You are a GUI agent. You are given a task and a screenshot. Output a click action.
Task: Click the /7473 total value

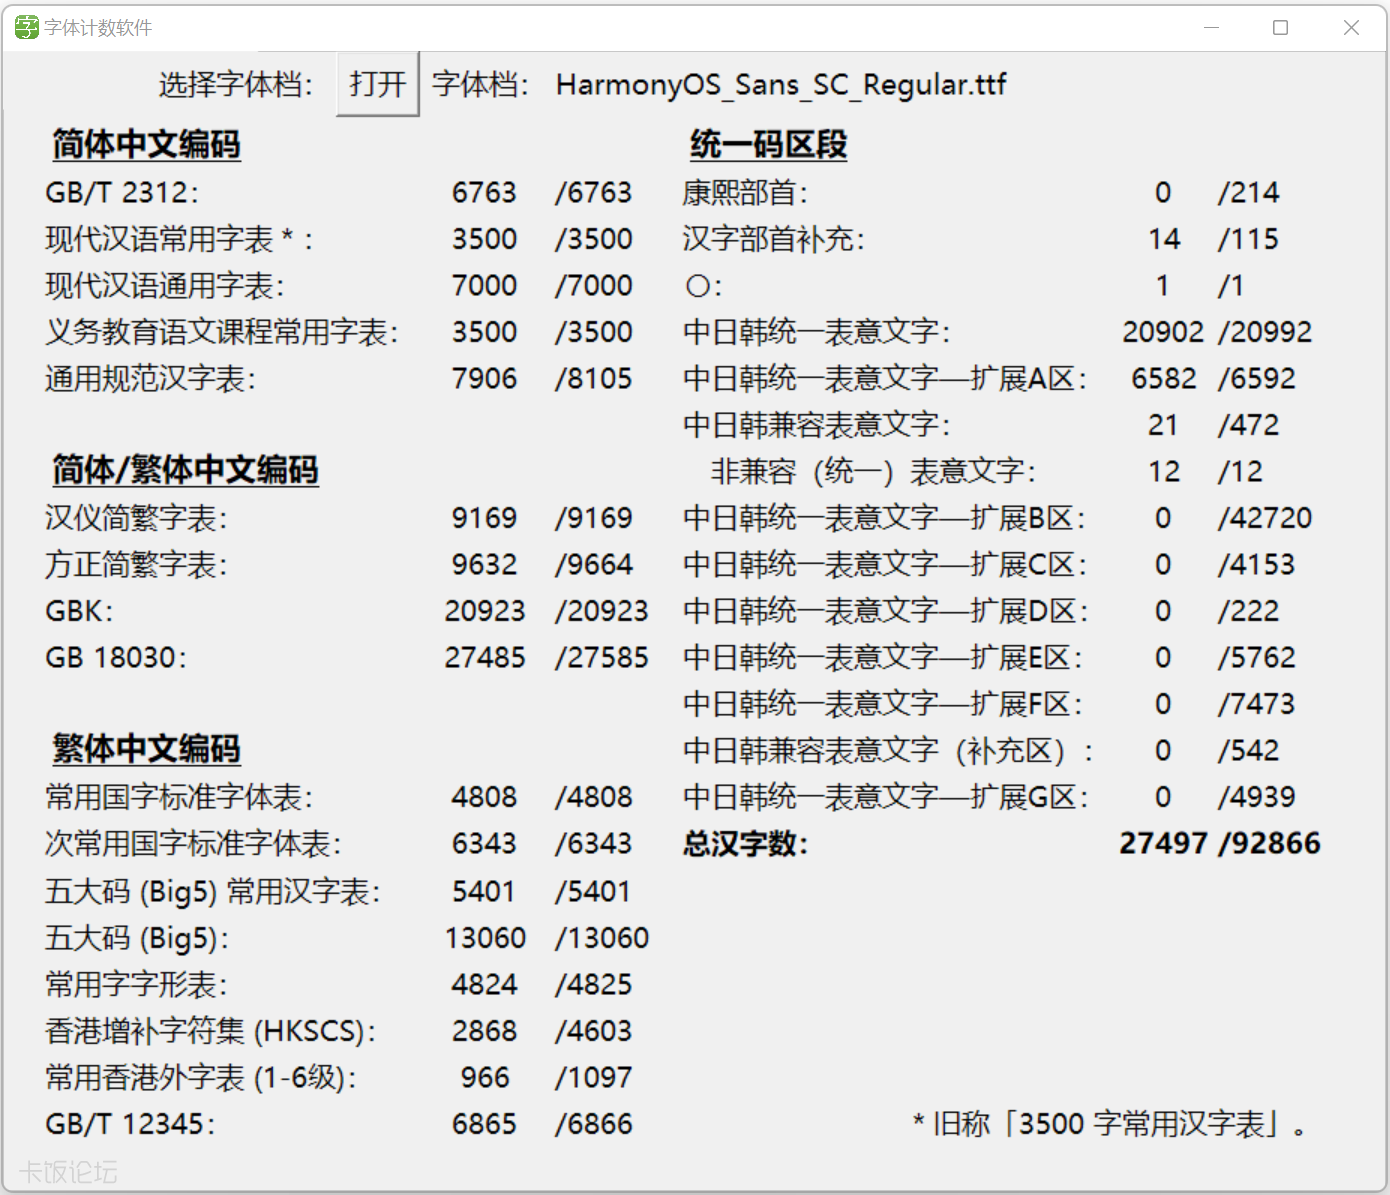1256,704
